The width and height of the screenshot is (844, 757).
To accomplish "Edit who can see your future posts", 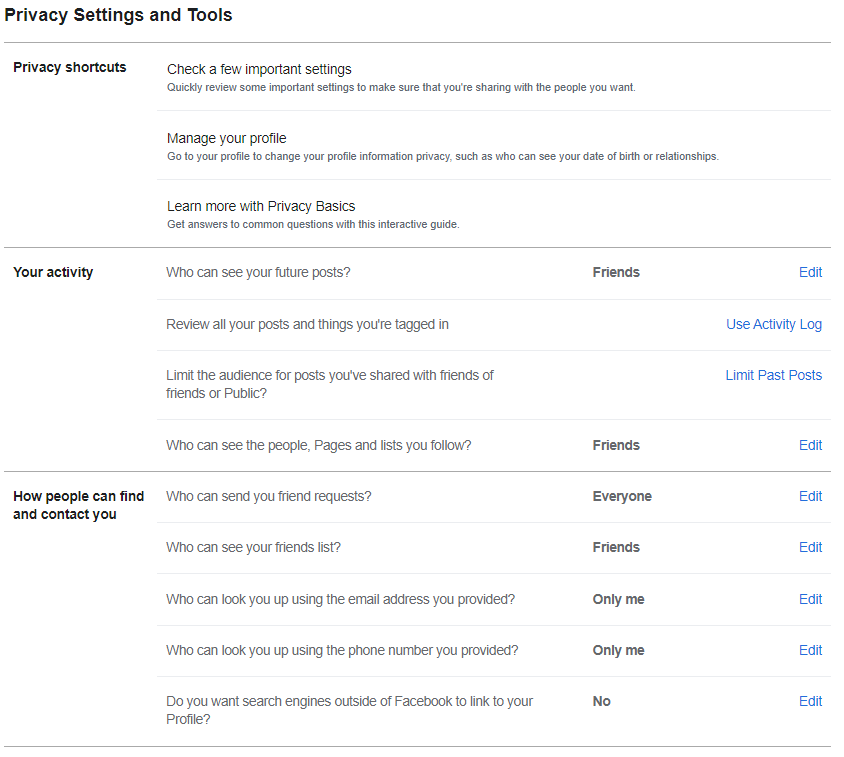I will [810, 272].
